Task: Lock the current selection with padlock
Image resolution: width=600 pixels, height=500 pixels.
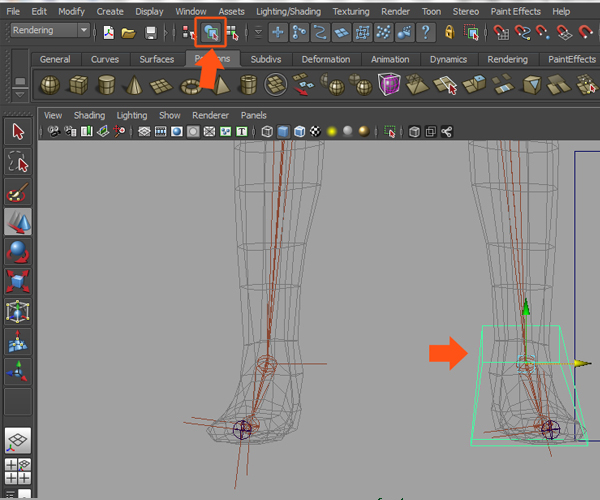Action: coord(450,32)
